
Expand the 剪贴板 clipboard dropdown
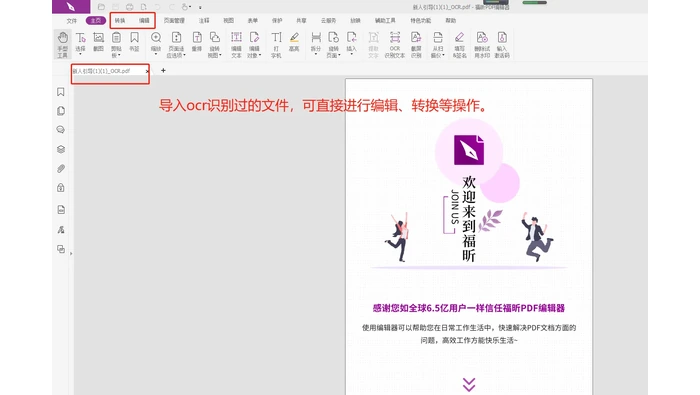[119, 56]
